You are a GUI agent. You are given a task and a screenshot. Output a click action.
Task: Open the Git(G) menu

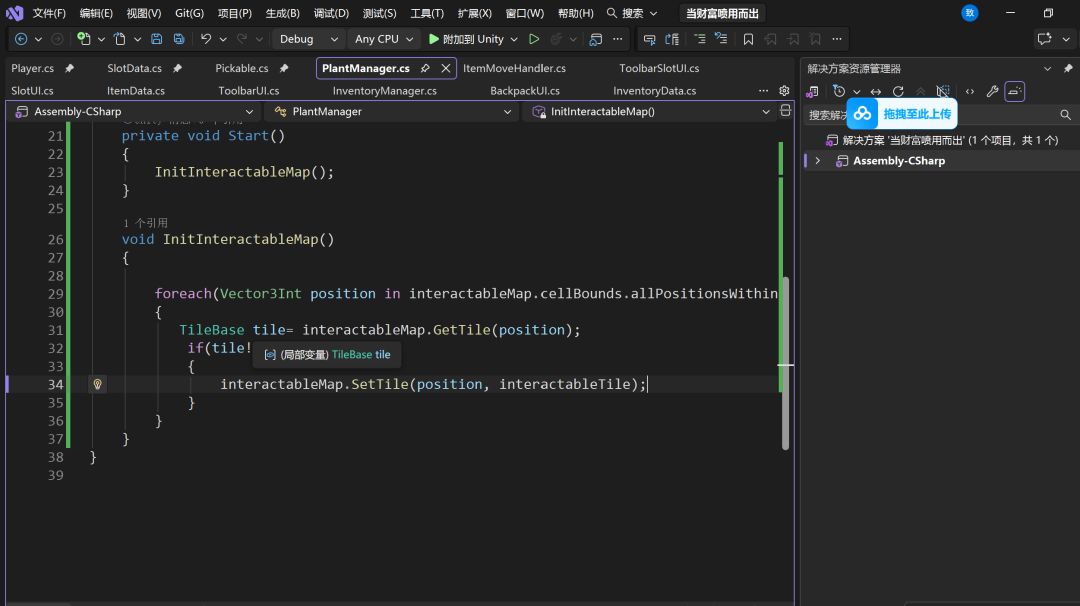(189, 13)
